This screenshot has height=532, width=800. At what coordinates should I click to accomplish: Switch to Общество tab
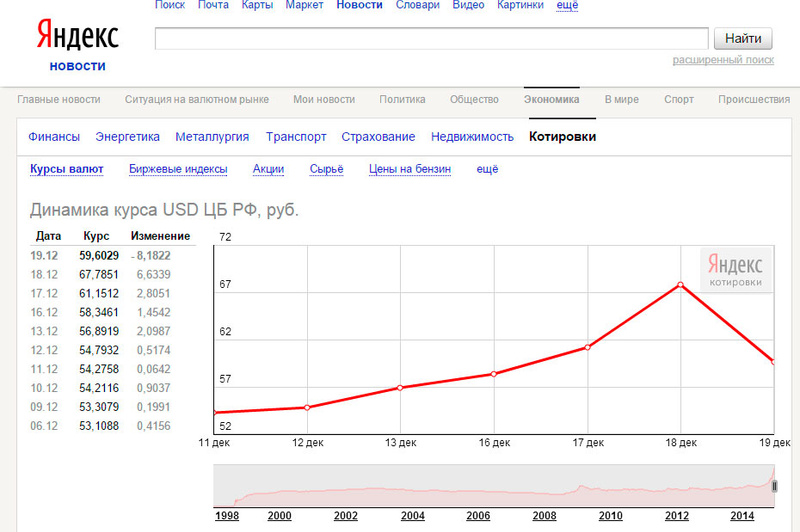click(474, 99)
